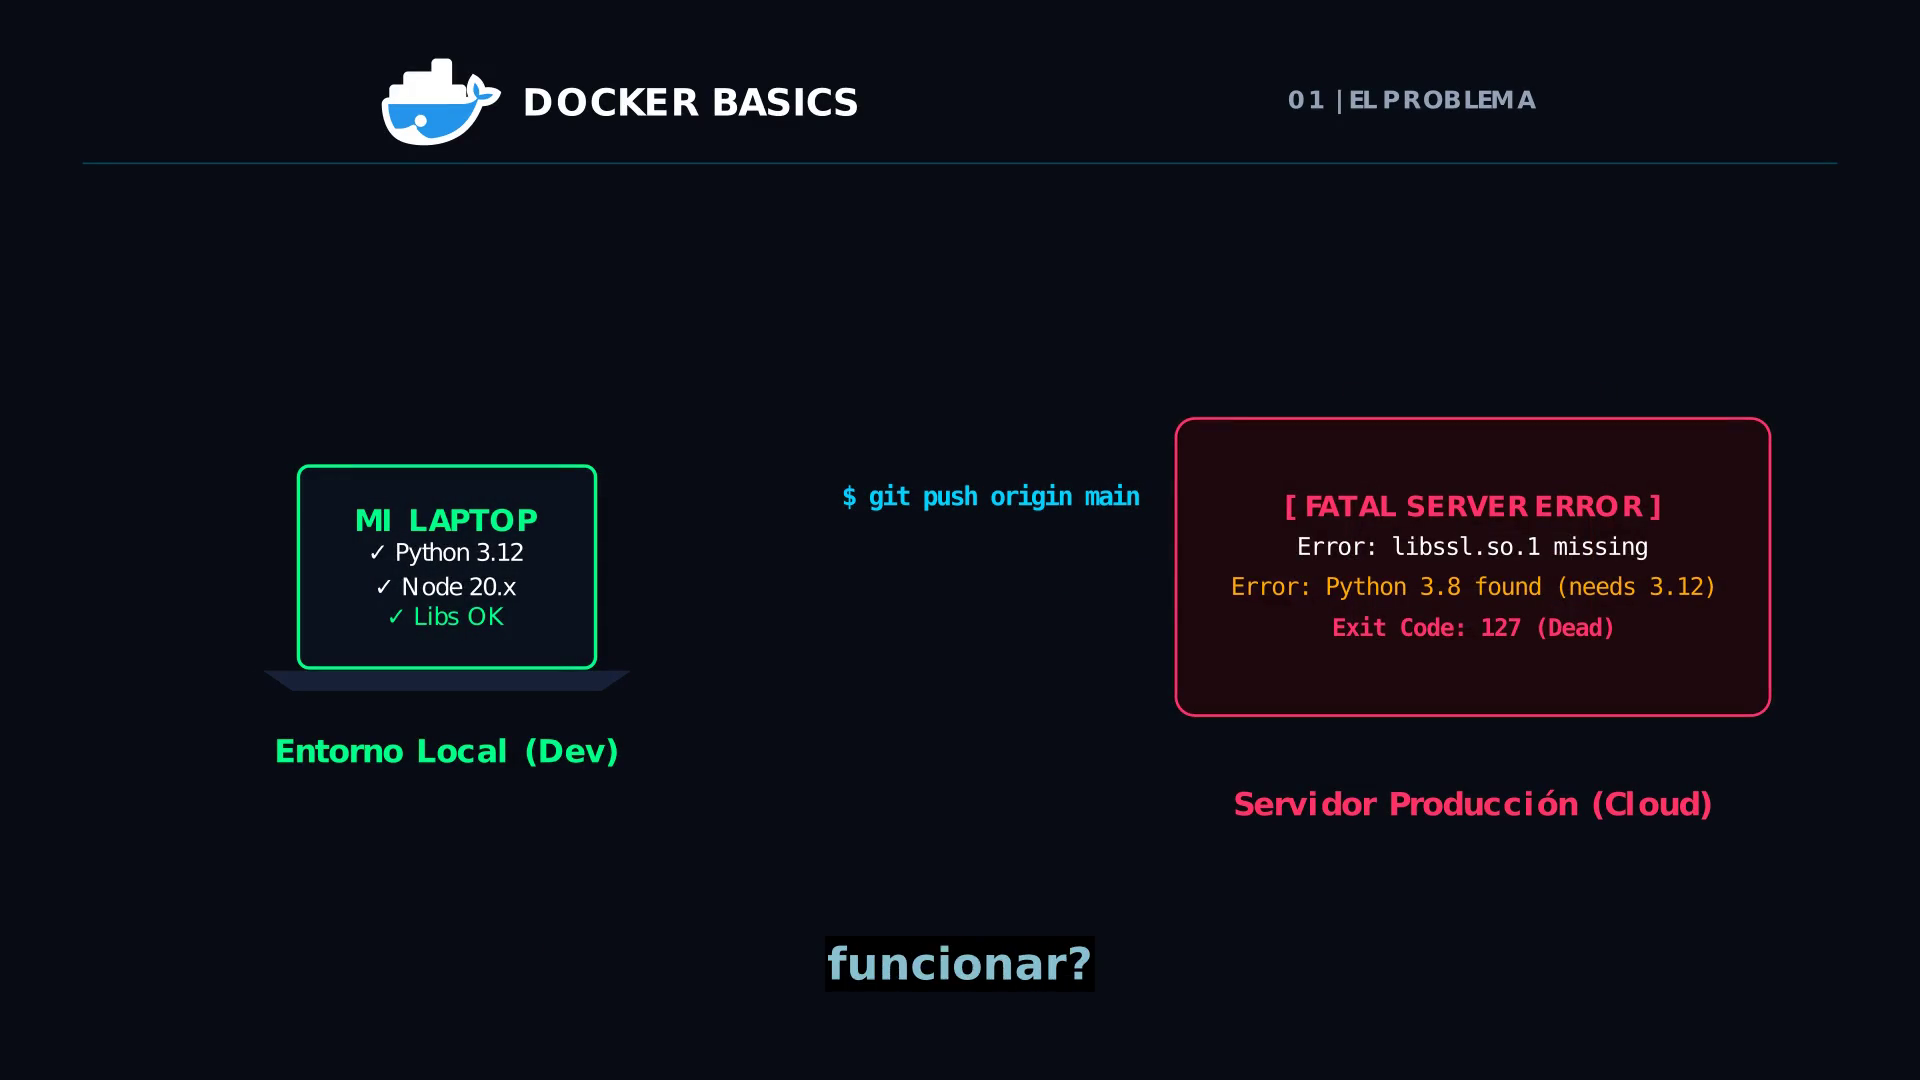Click the 'funcionar?' subtitle caption
1920x1080 pixels.
click(959, 964)
